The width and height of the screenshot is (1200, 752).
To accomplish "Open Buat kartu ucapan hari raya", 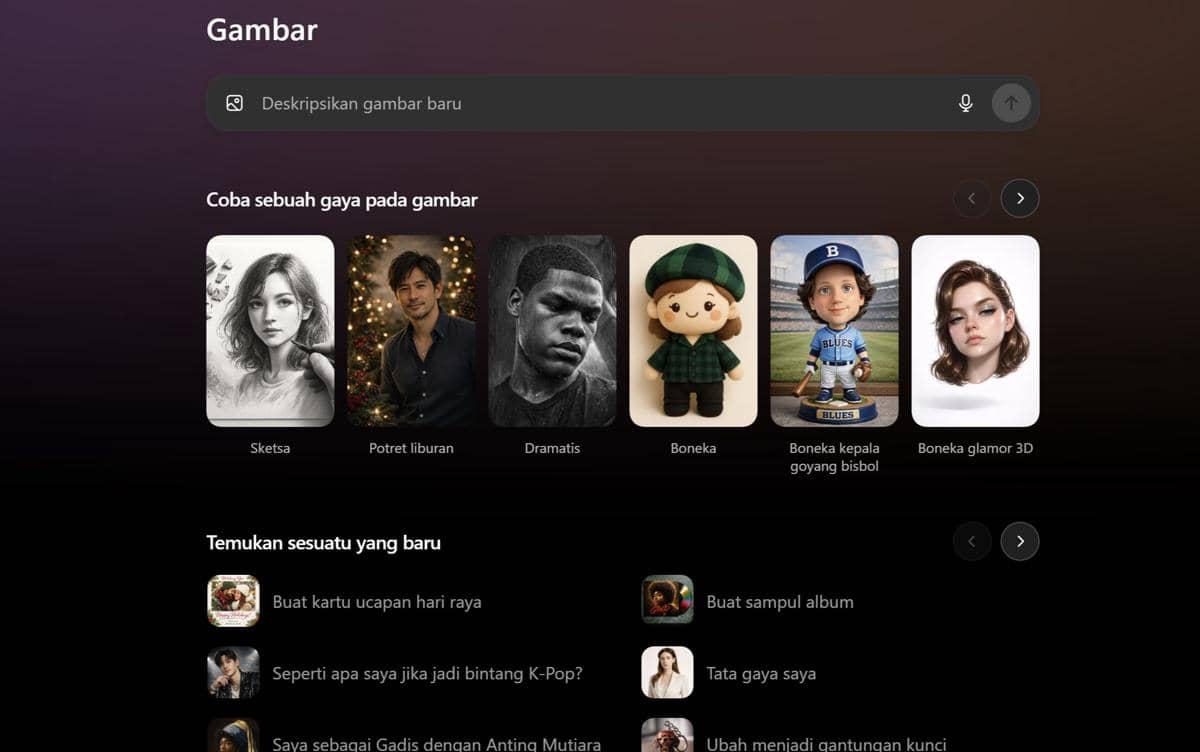I will [x=377, y=601].
